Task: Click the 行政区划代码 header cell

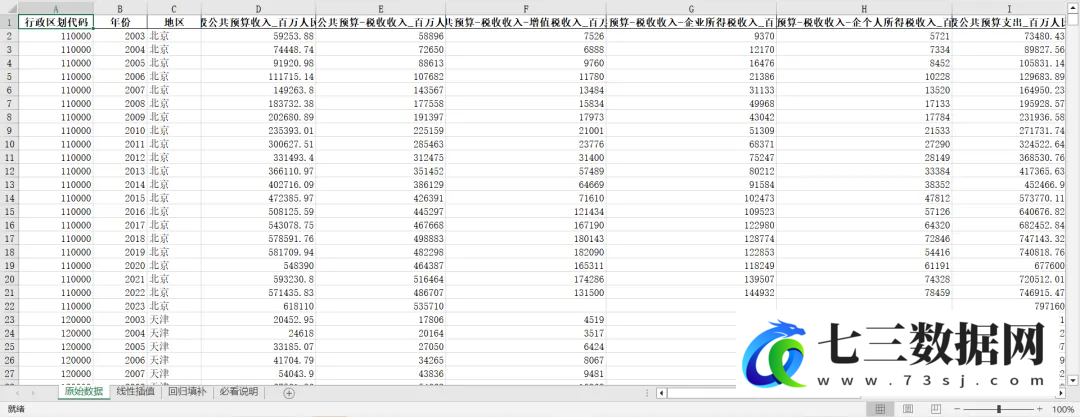Action: click(56, 21)
